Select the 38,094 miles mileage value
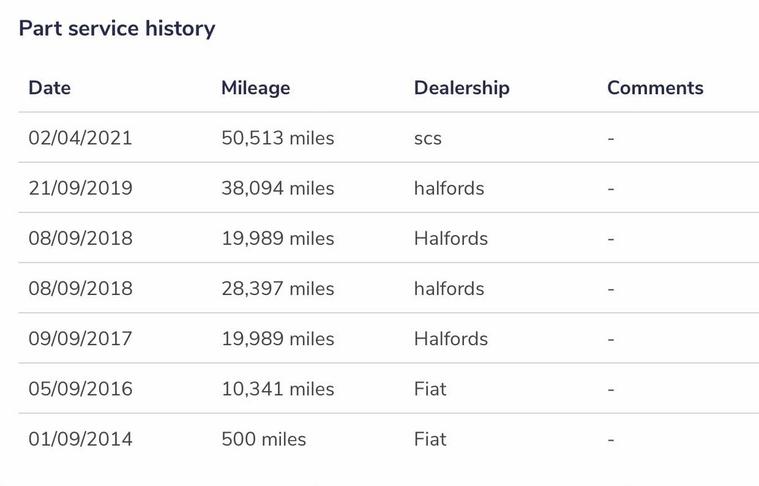This screenshot has width=759, height=486. (x=277, y=188)
